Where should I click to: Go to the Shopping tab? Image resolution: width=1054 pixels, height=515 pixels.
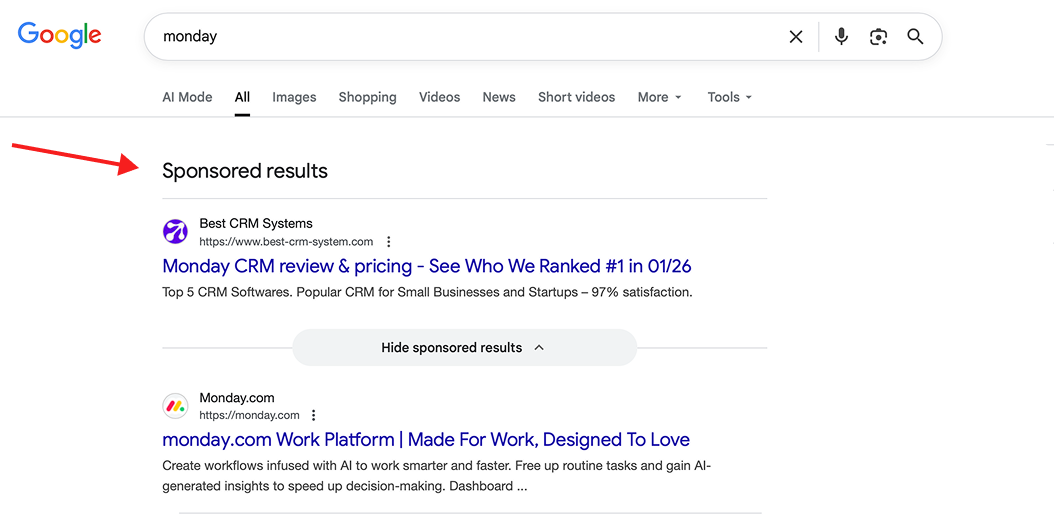367,97
